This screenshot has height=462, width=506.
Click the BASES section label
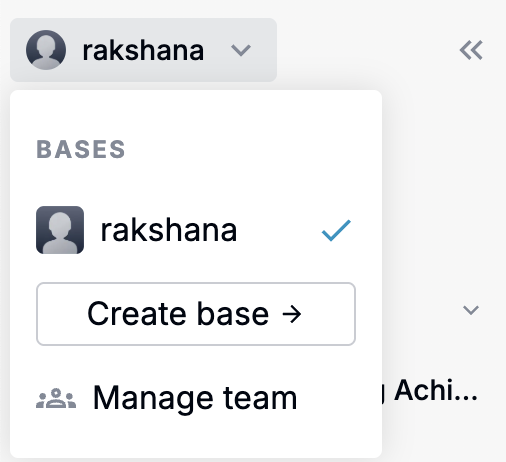[x=81, y=149]
